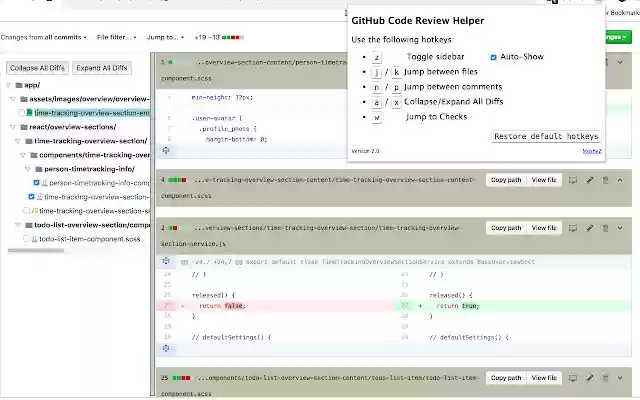Uncheck time-tracking-overview-section- scss file checkbox
640x400 pixels.
31,197
